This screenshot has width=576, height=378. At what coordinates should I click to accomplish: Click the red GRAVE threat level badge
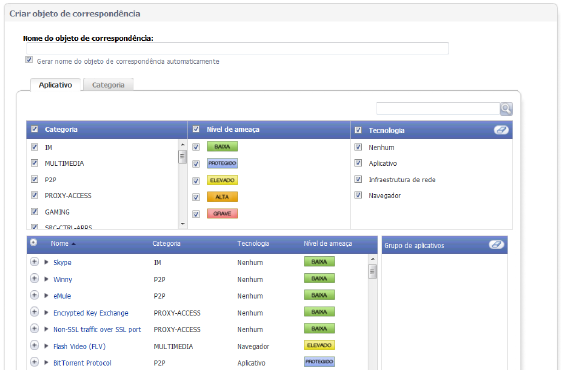pyautogui.click(x=222, y=213)
